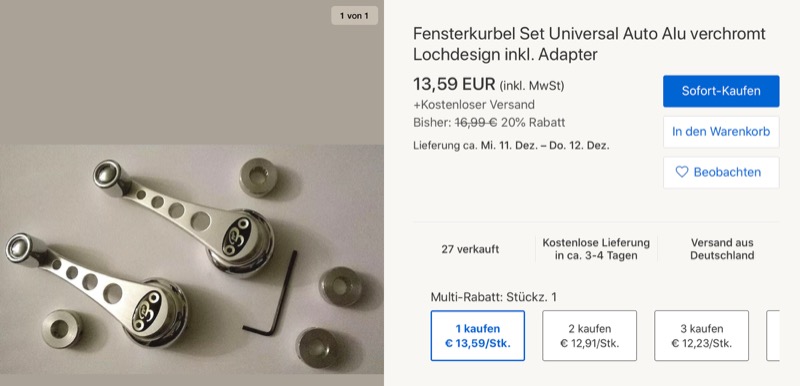Add item via In den Warenkorb
This screenshot has width=800, height=386.
click(721, 132)
